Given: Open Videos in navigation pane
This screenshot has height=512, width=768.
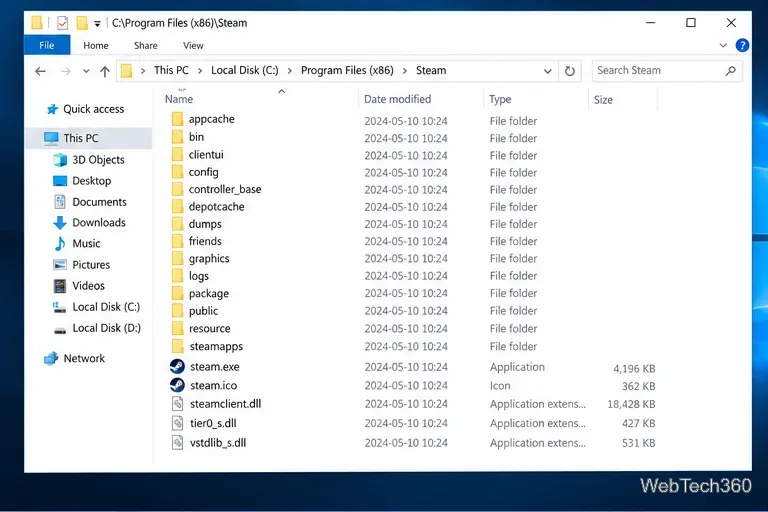Looking at the screenshot, I should pyautogui.click(x=78, y=286).
